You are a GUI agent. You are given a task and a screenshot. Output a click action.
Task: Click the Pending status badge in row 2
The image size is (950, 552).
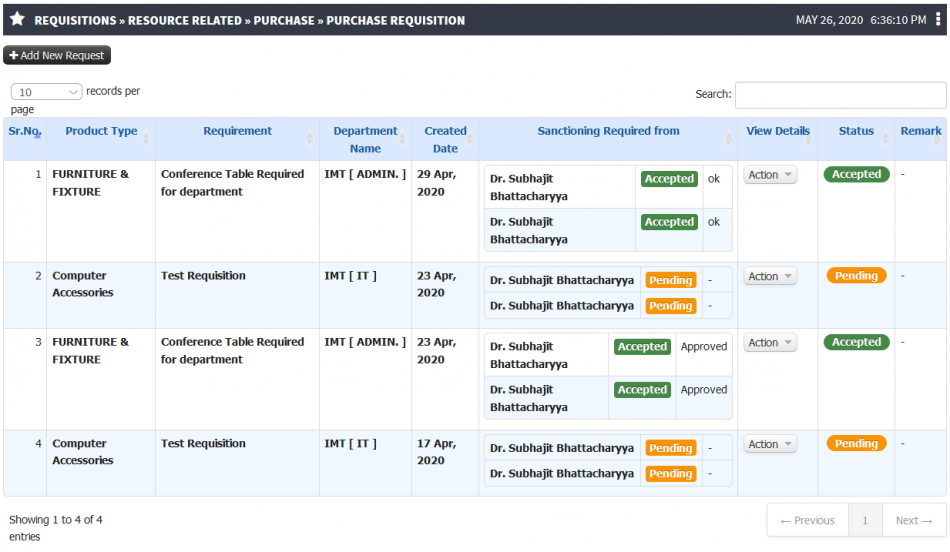[x=856, y=276]
